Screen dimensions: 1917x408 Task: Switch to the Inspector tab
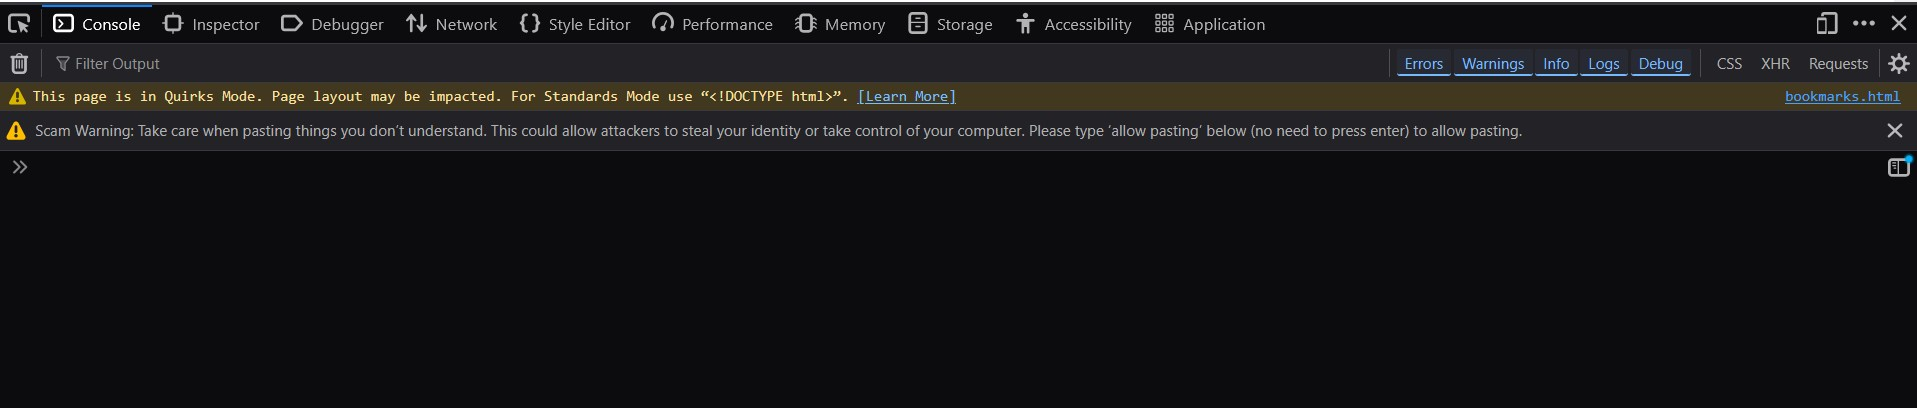point(211,24)
